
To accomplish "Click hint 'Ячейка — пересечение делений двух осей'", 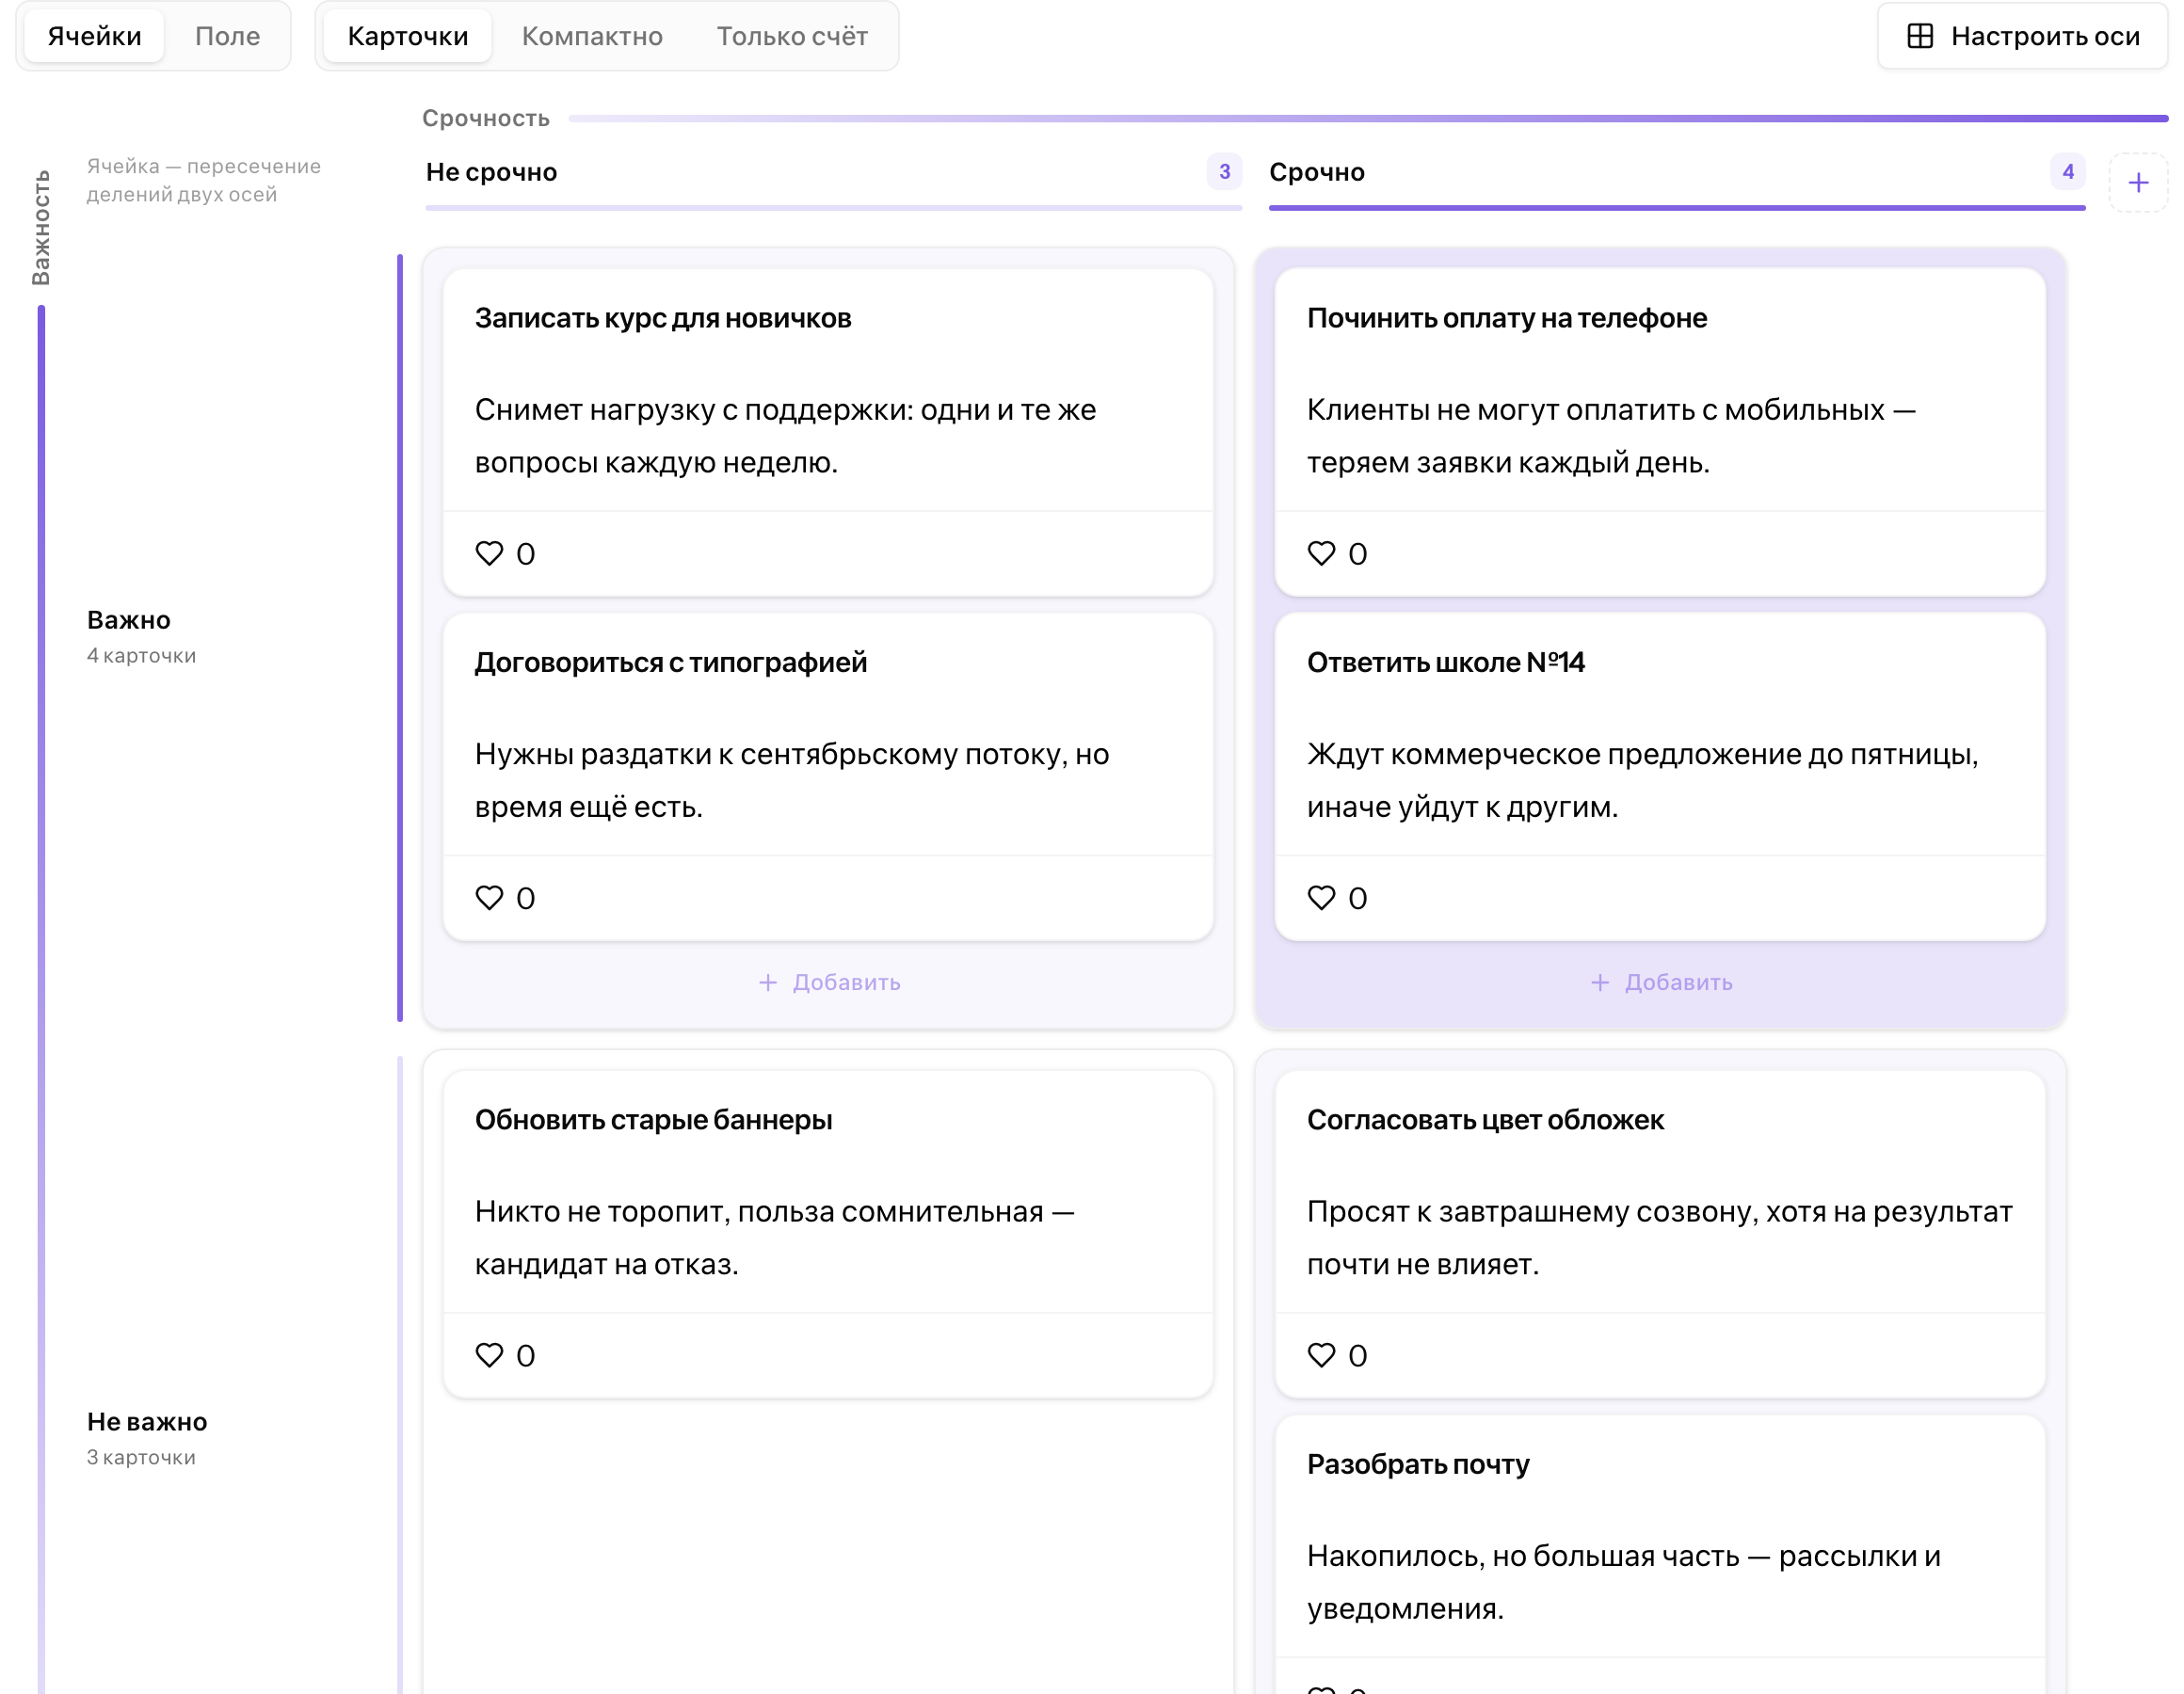I will 204,180.
